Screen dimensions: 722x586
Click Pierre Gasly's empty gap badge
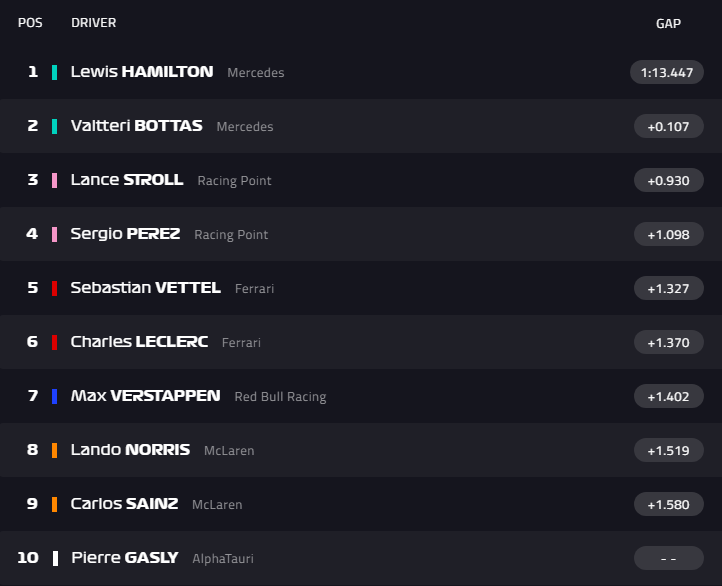[x=668, y=558]
